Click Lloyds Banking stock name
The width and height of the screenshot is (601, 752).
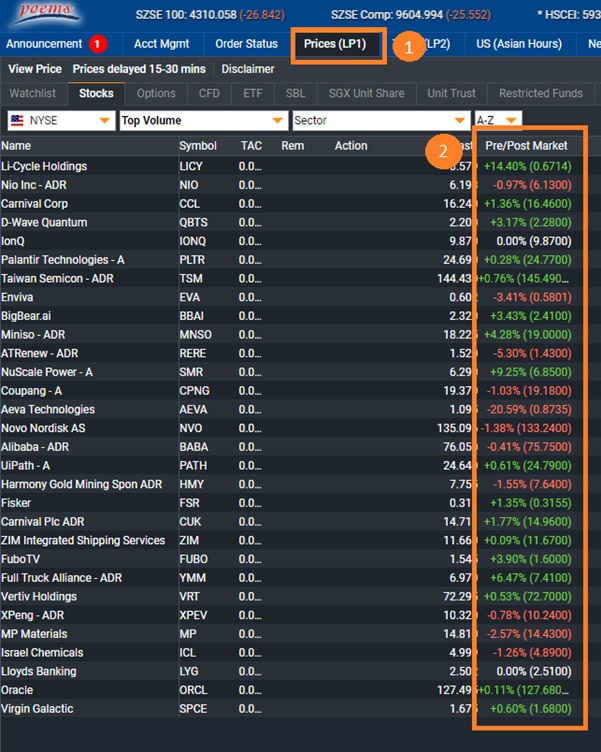click(x=38, y=671)
